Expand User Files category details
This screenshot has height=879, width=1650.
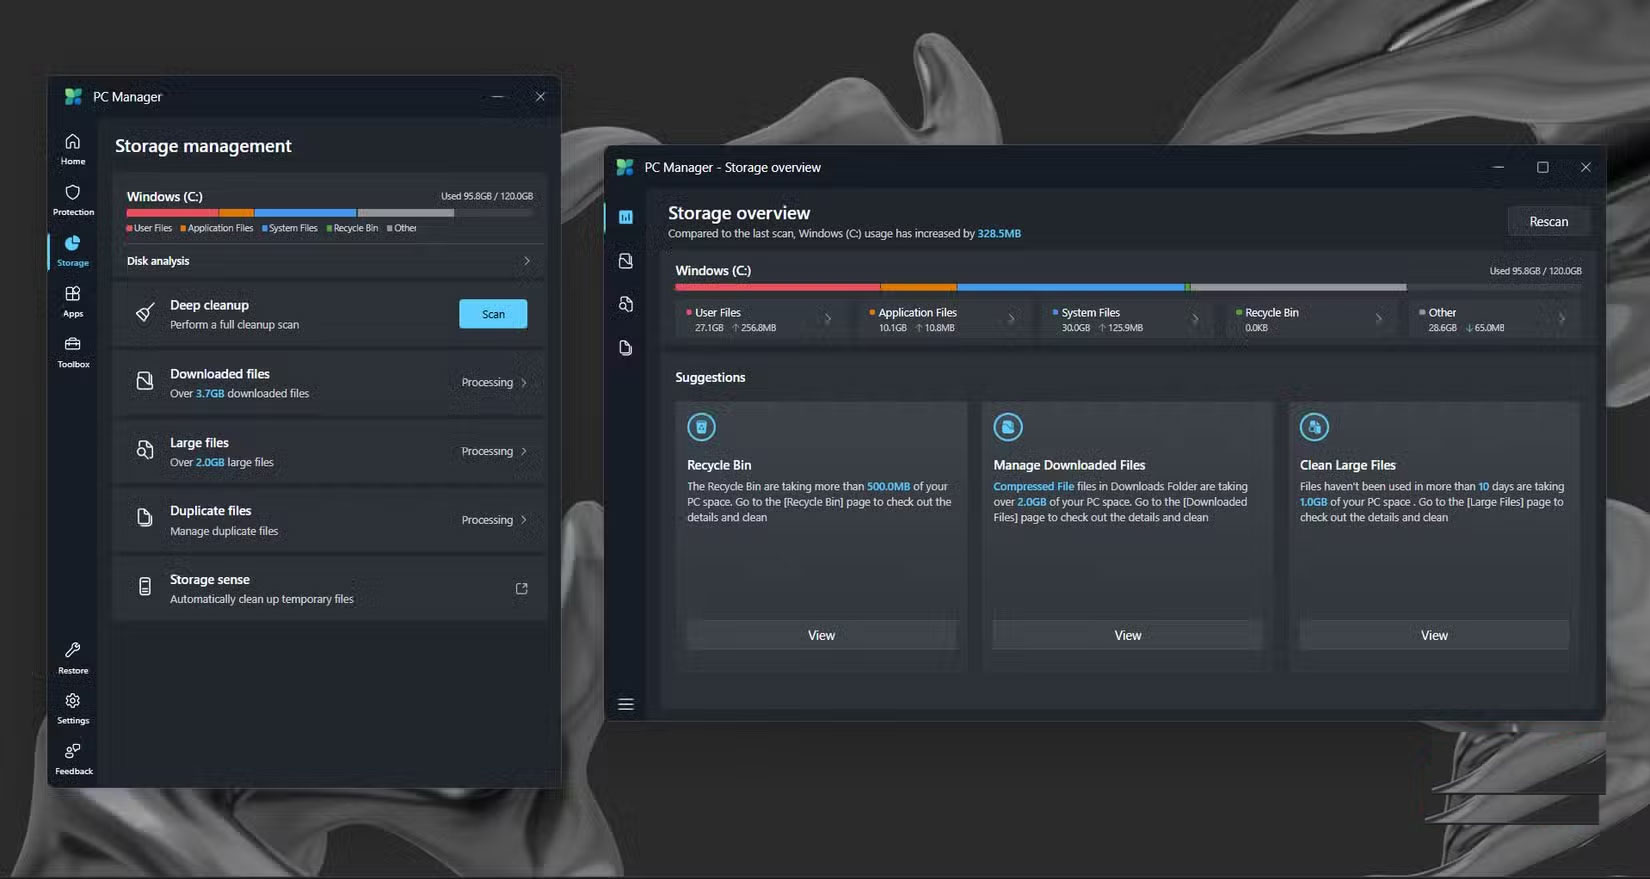[x=827, y=319]
